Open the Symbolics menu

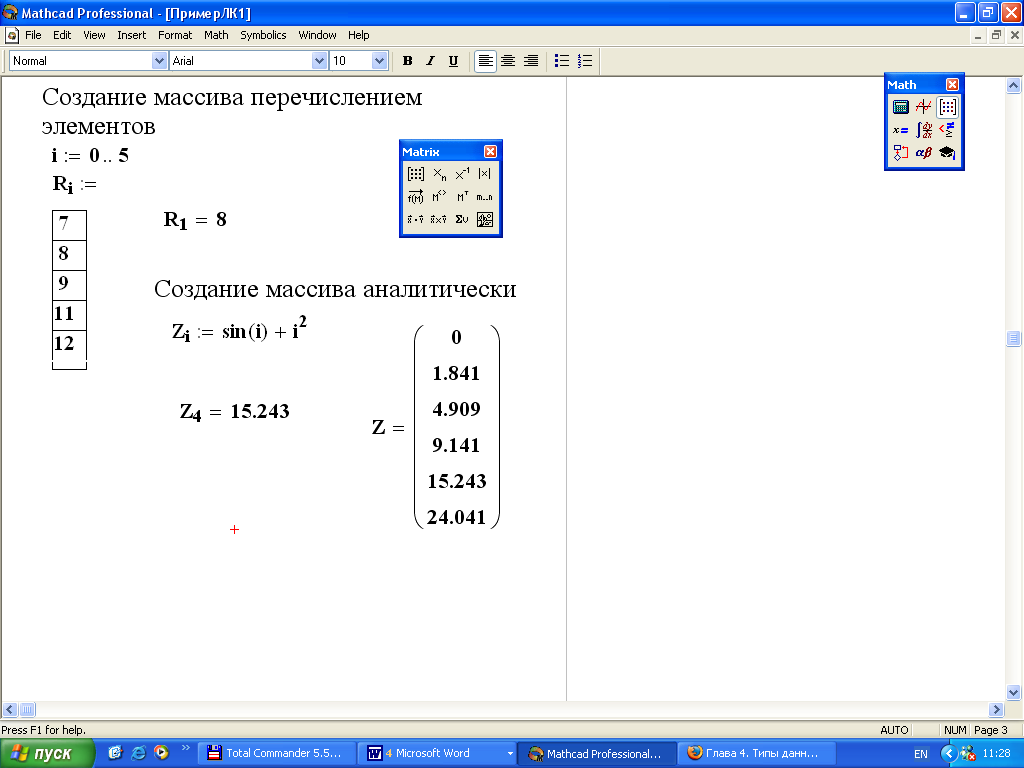(x=263, y=35)
